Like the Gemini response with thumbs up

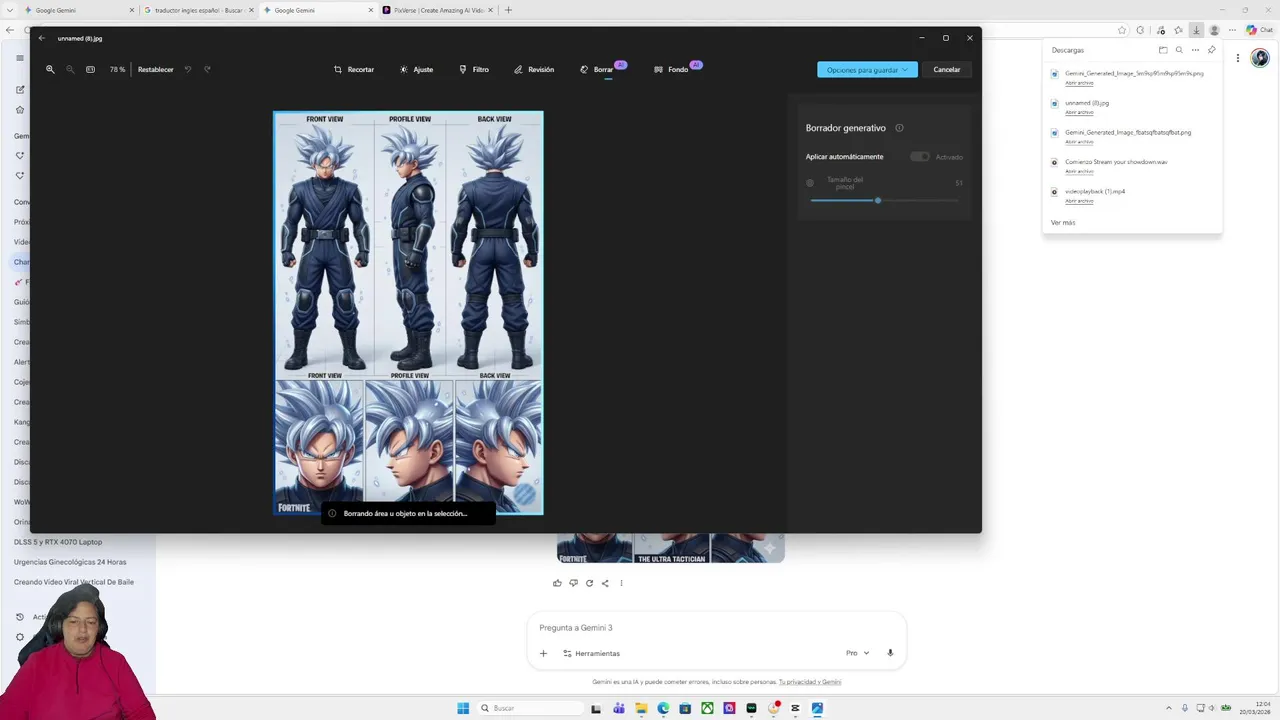click(x=557, y=583)
